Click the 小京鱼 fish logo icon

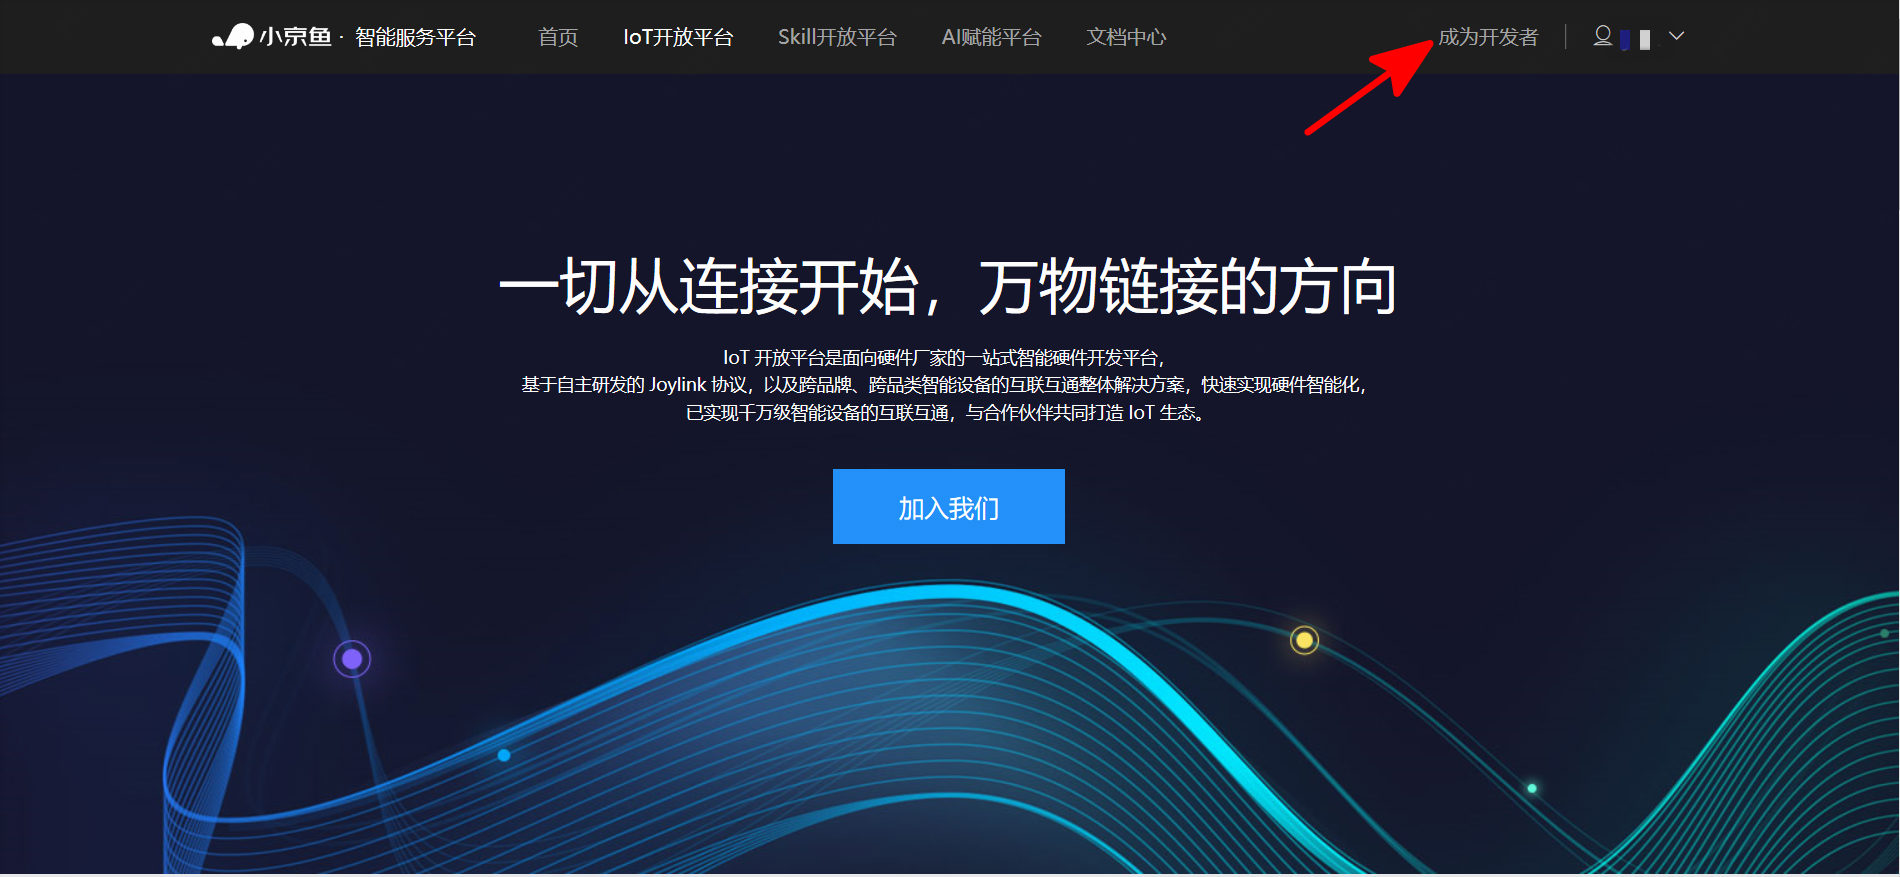point(233,36)
